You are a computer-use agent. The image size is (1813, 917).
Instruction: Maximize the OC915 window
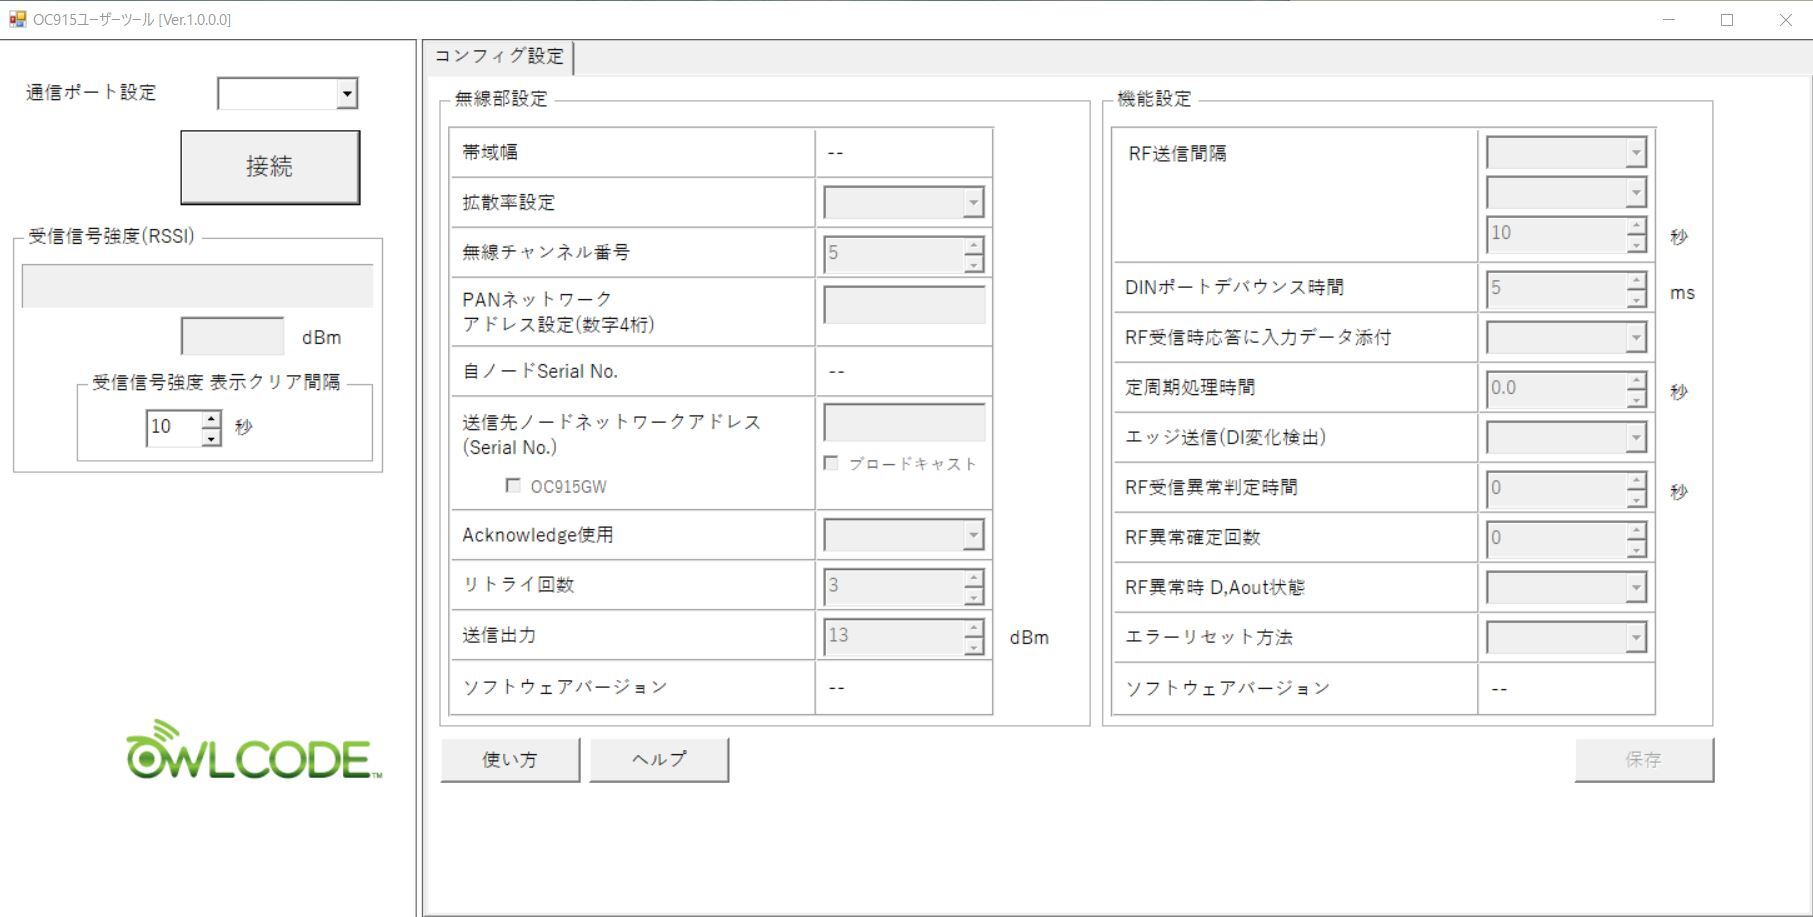[x=1726, y=20]
